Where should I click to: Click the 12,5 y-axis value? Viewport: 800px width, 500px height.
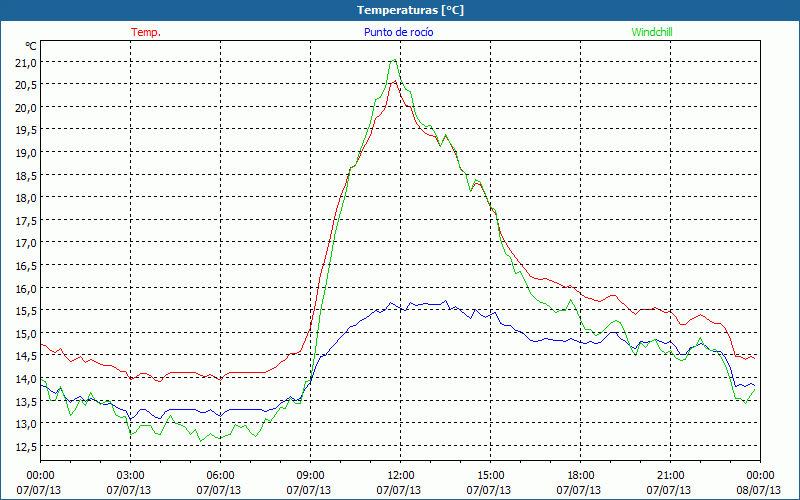pyautogui.click(x=26, y=446)
